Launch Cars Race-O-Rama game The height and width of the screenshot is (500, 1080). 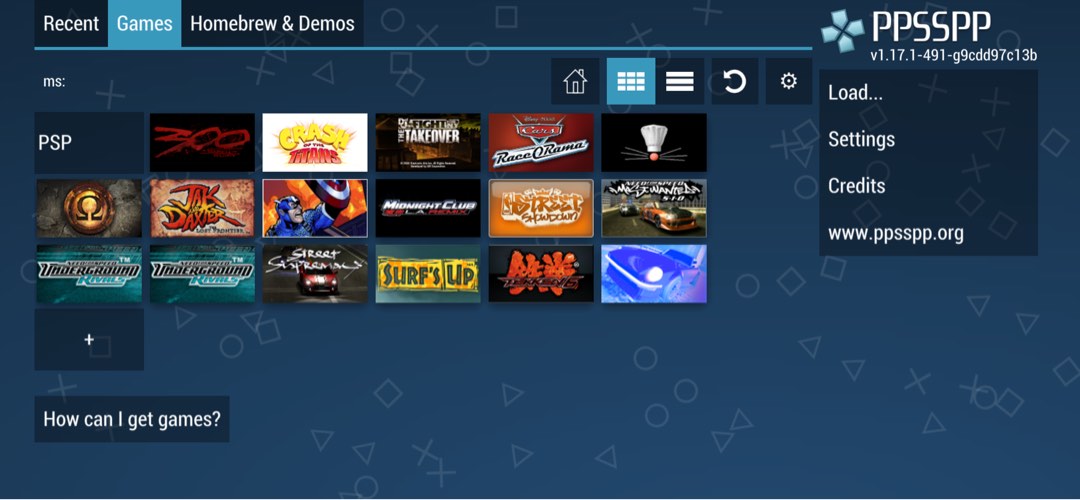pyautogui.click(x=541, y=143)
